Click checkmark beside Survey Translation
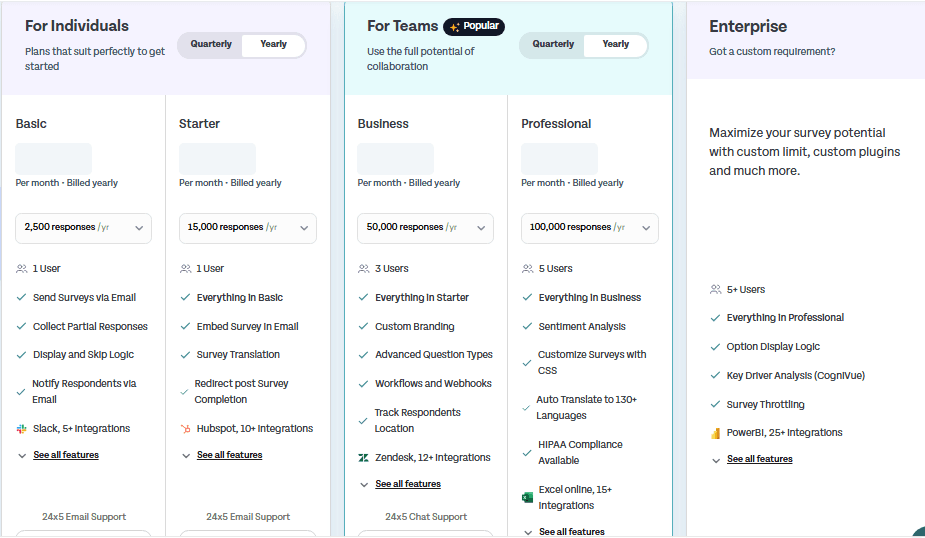The height and width of the screenshot is (538, 925). coord(185,355)
